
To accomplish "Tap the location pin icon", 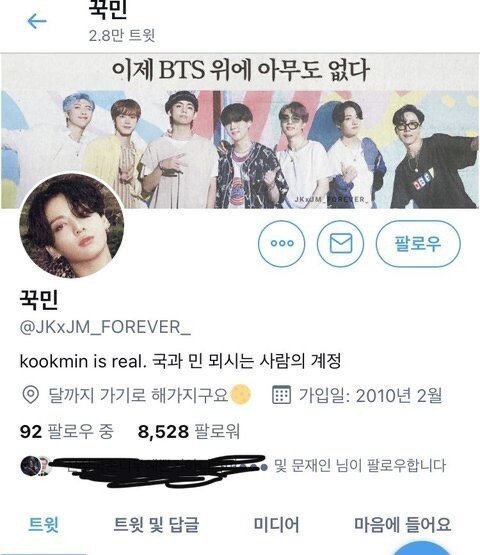I will [x=30, y=395].
